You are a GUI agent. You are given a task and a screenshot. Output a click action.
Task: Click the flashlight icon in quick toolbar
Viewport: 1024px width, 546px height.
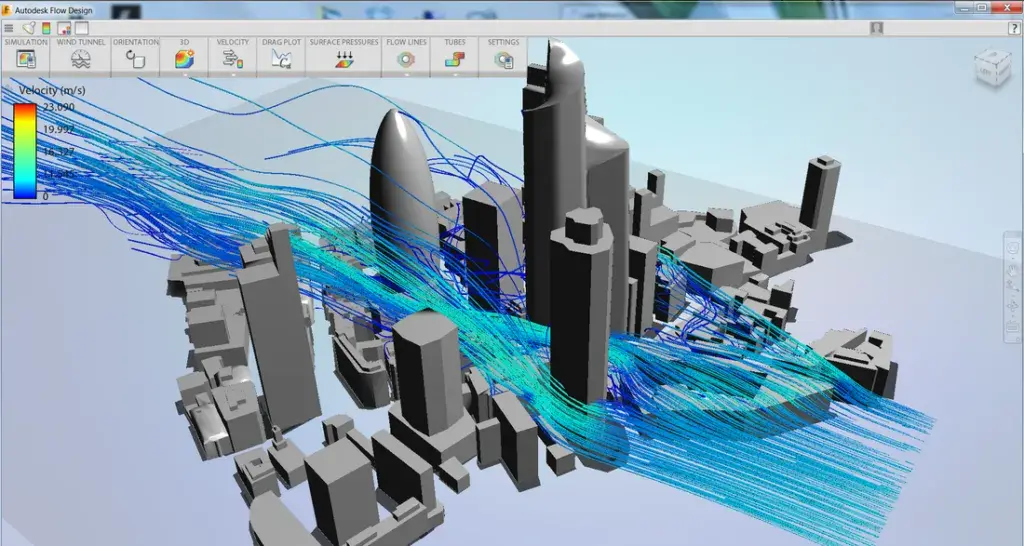pyautogui.click(x=28, y=28)
